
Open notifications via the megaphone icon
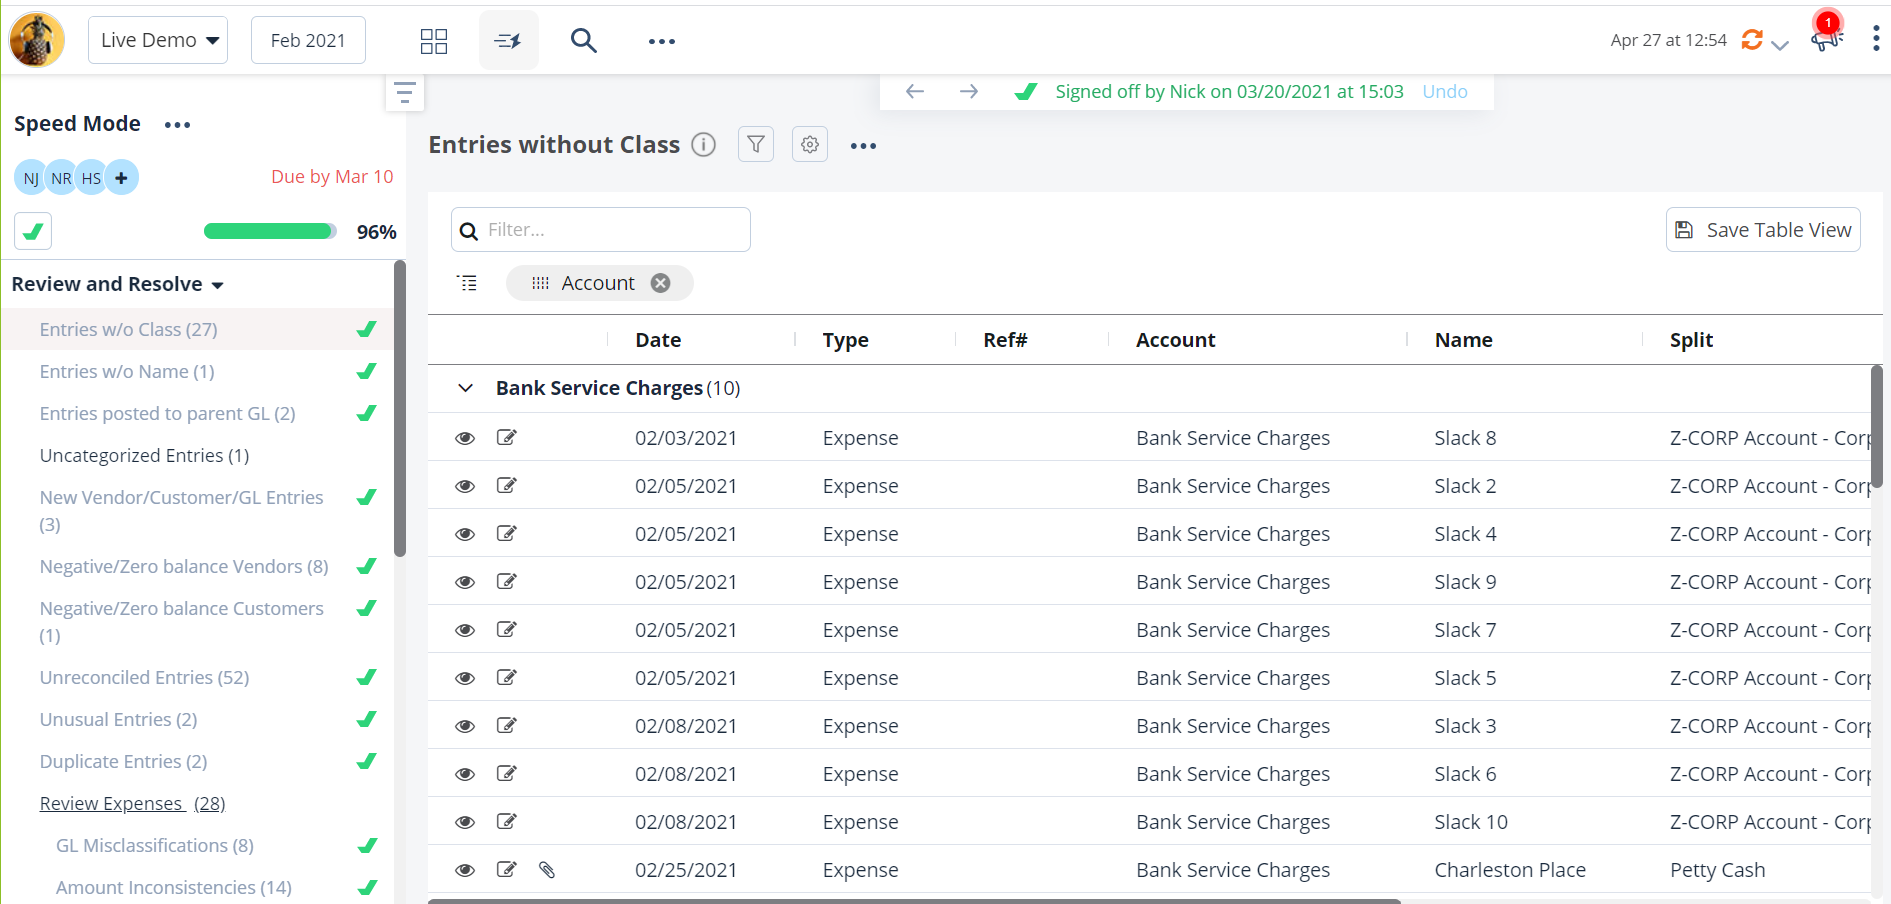click(x=1824, y=40)
